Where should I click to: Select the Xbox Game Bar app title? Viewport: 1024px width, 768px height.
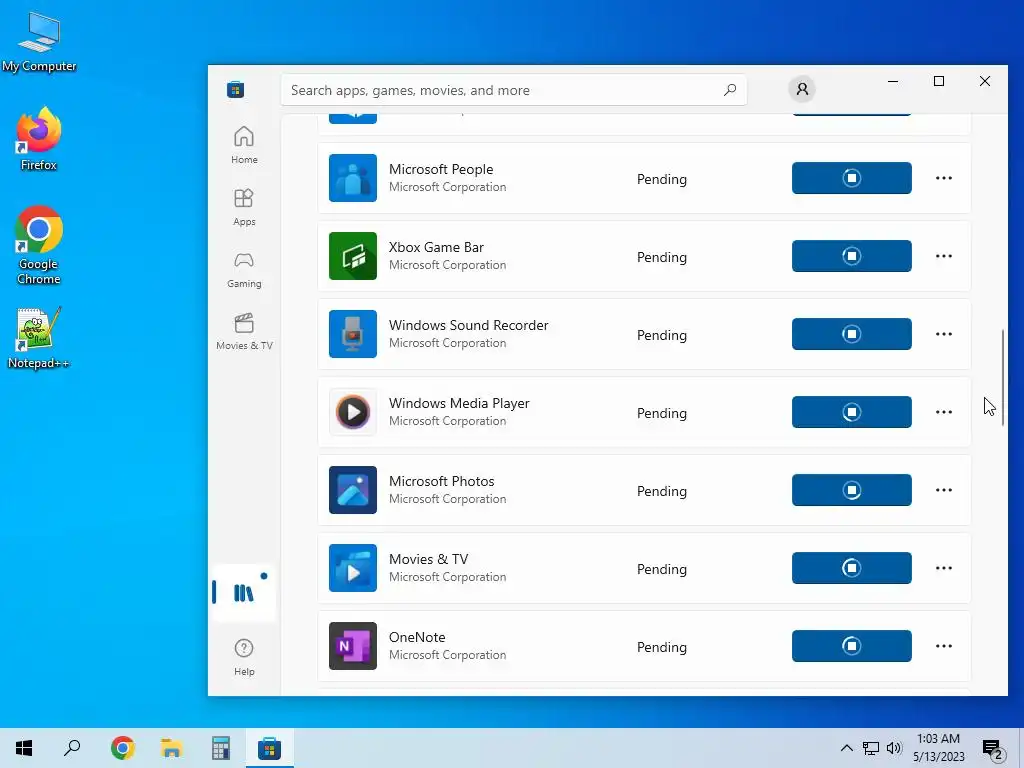pyautogui.click(x=436, y=247)
